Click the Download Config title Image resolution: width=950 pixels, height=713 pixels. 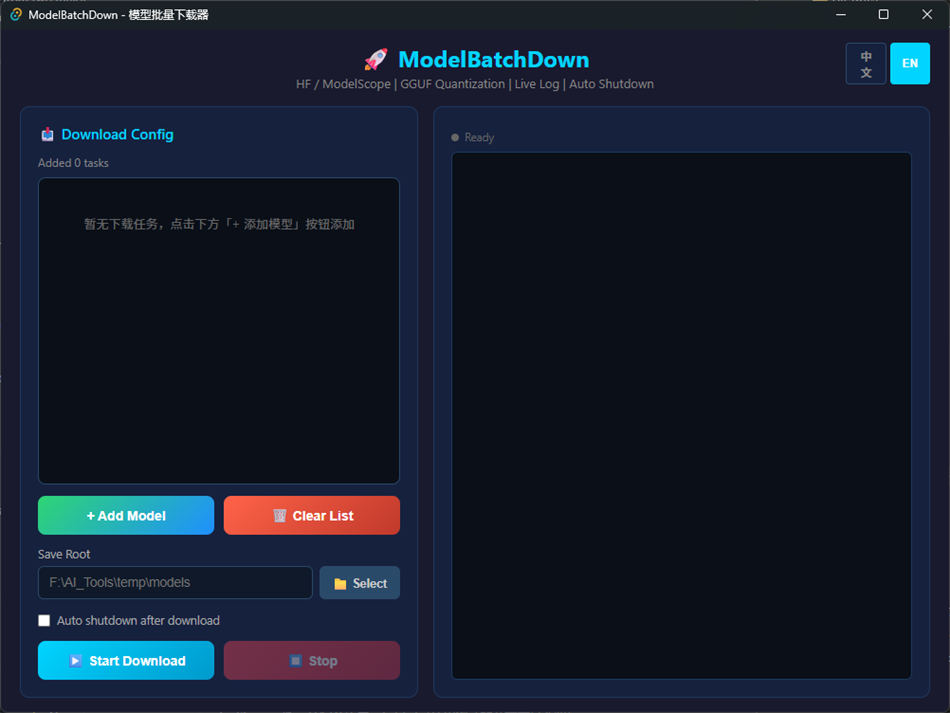click(x=118, y=134)
